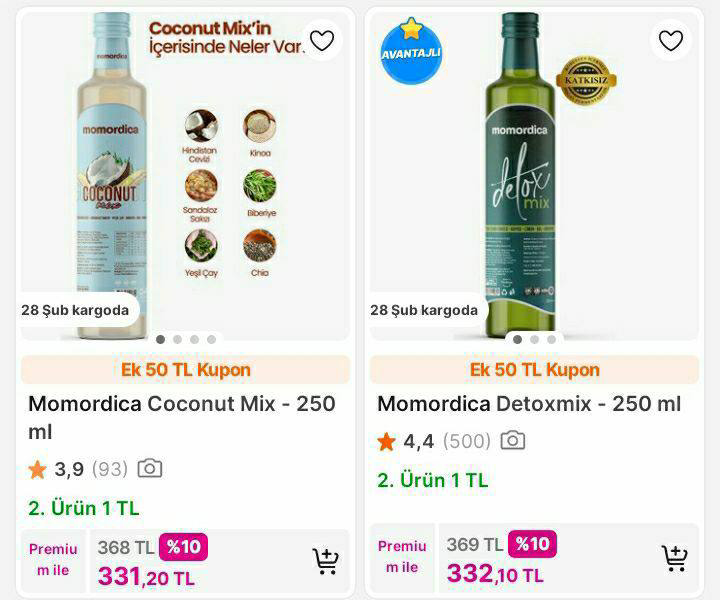The image size is (720, 600).
Task: Go to second image dot of Coconut Mix
Action: (x=177, y=339)
